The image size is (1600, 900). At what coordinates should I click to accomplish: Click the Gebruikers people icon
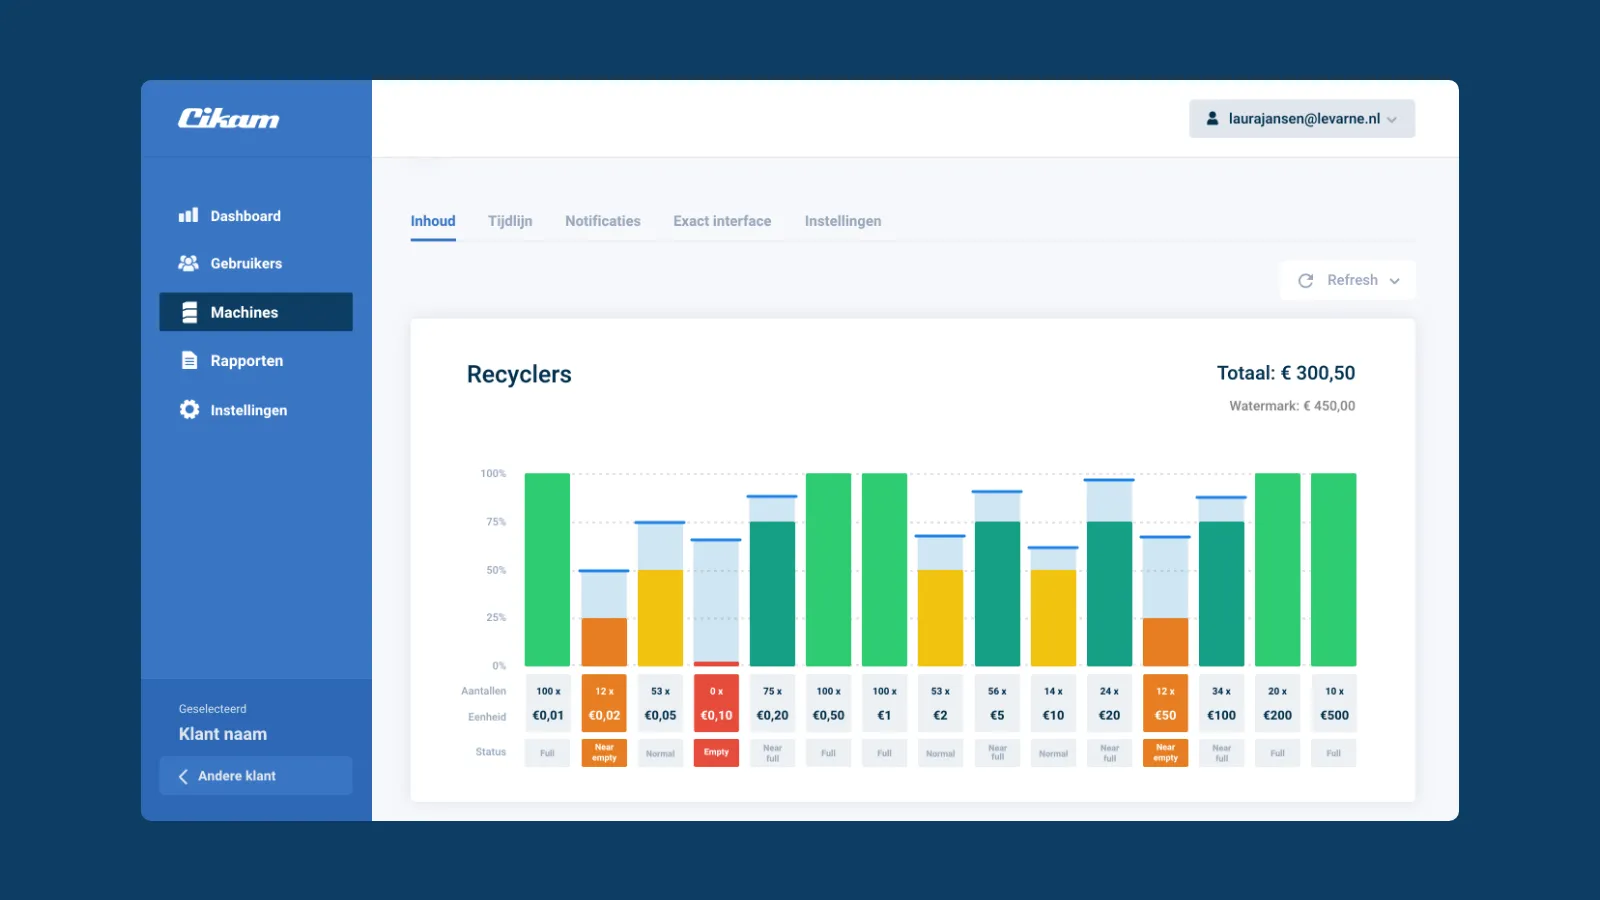tap(188, 263)
